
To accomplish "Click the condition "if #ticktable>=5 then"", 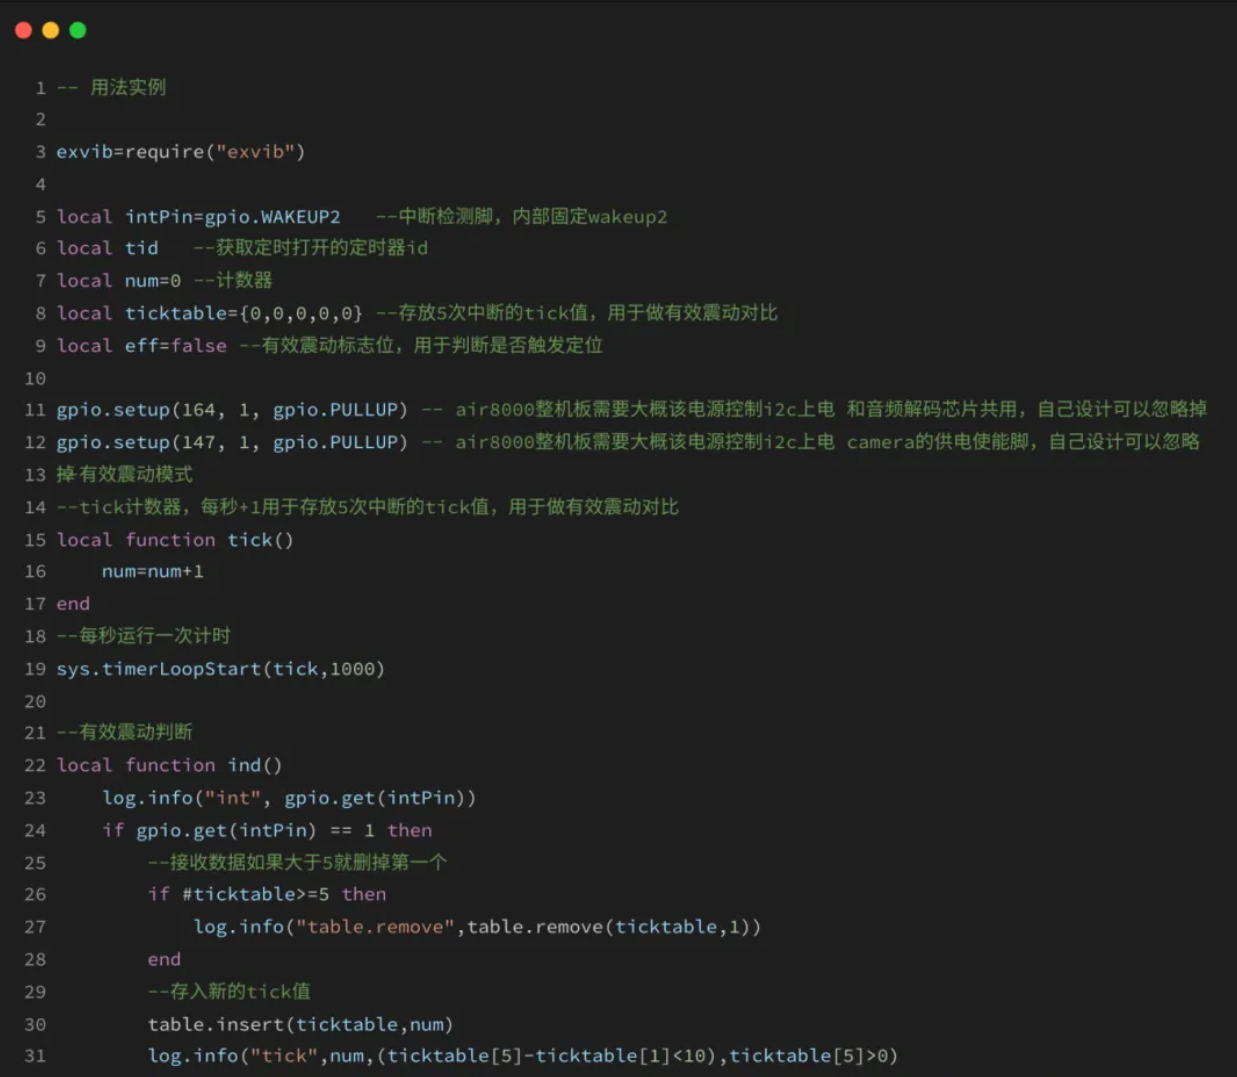I will pyautogui.click(x=267, y=895).
